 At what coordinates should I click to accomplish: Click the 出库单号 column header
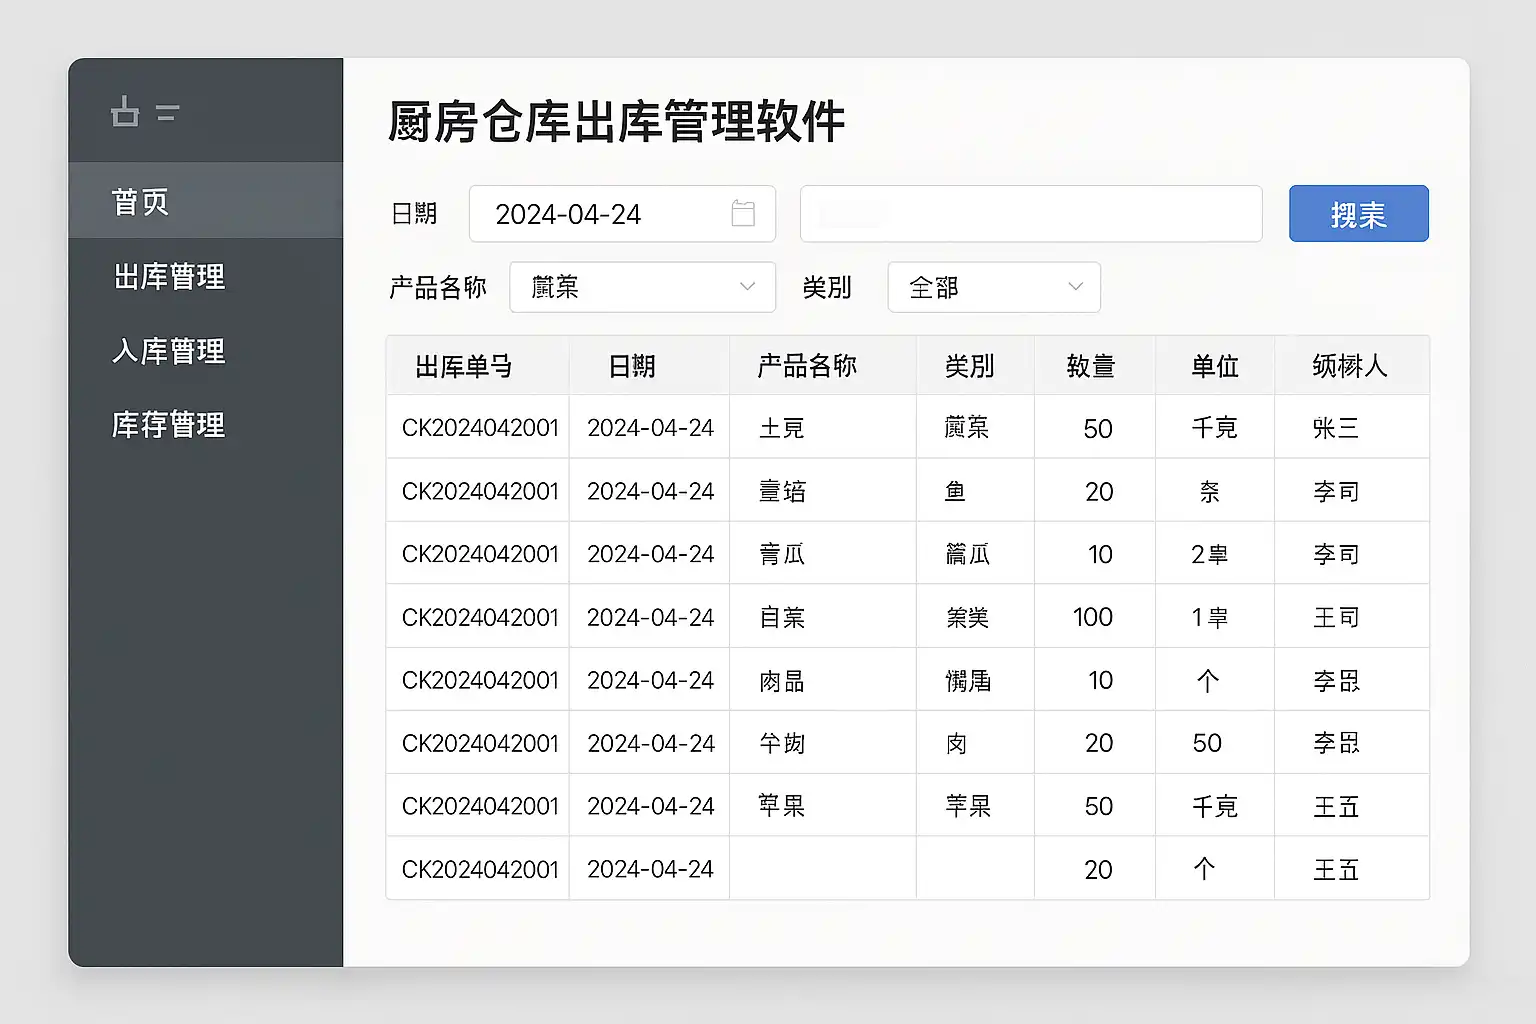(x=464, y=366)
